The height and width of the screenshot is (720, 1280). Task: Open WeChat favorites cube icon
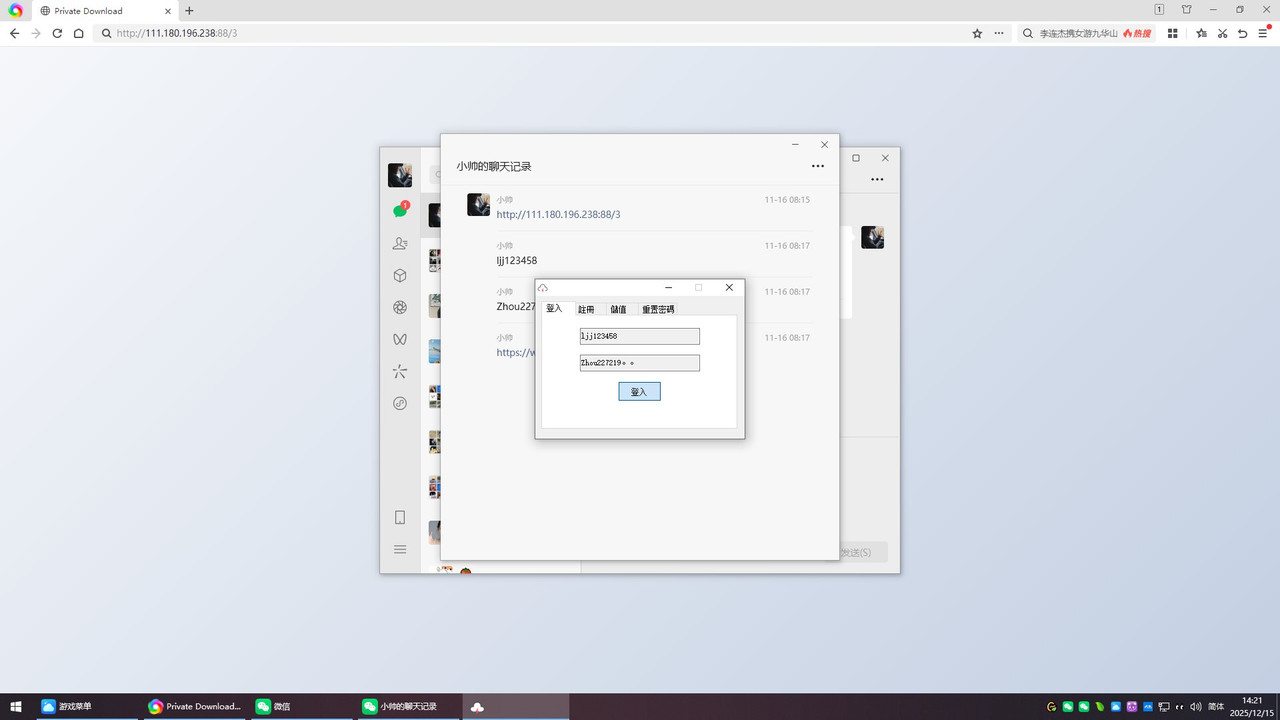point(400,275)
